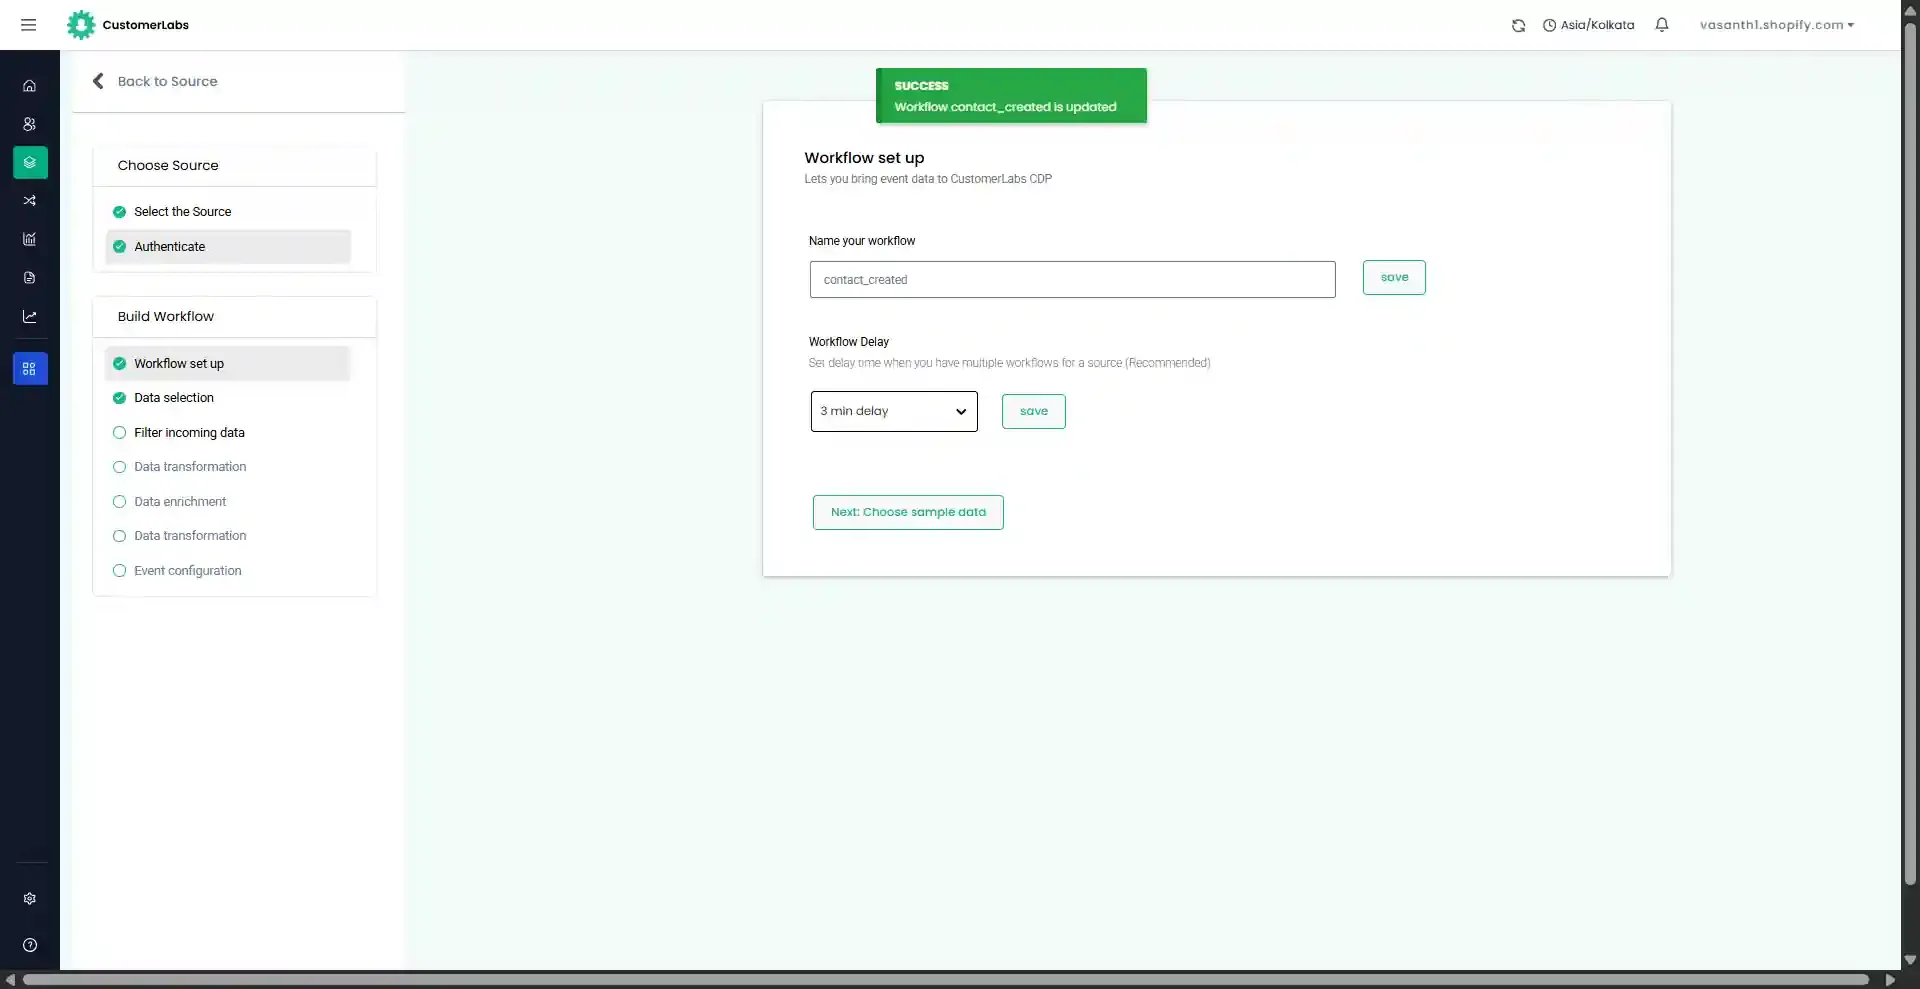Screen dimensions: 1920x989
Task: Open the bar chart sidebar icon
Action: pyautogui.click(x=30, y=239)
